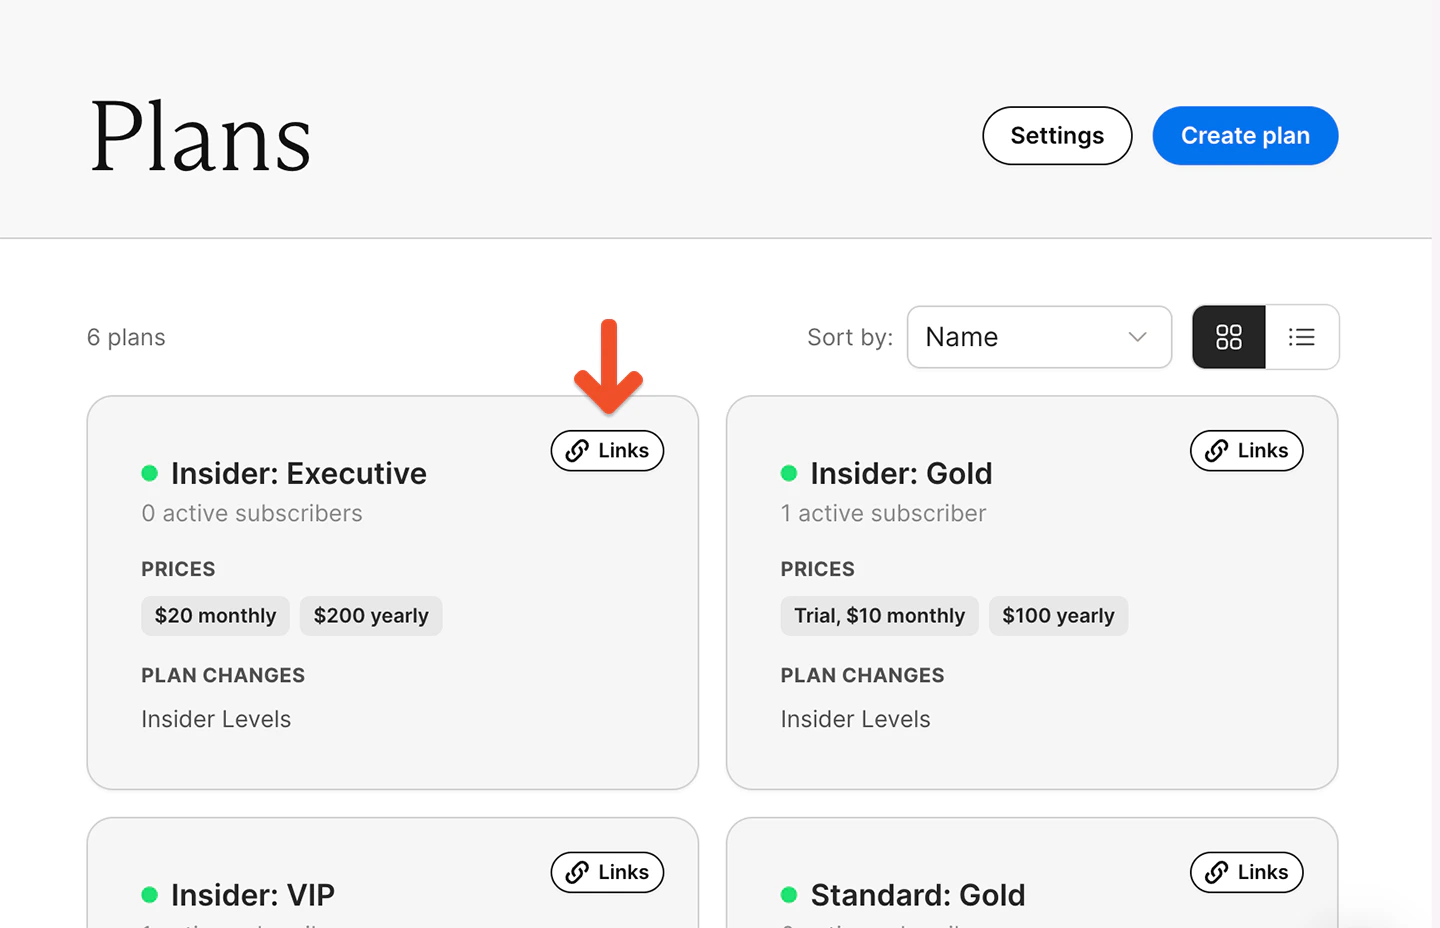Open the Settings page
The image size is (1440, 928).
pyautogui.click(x=1057, y=135)
